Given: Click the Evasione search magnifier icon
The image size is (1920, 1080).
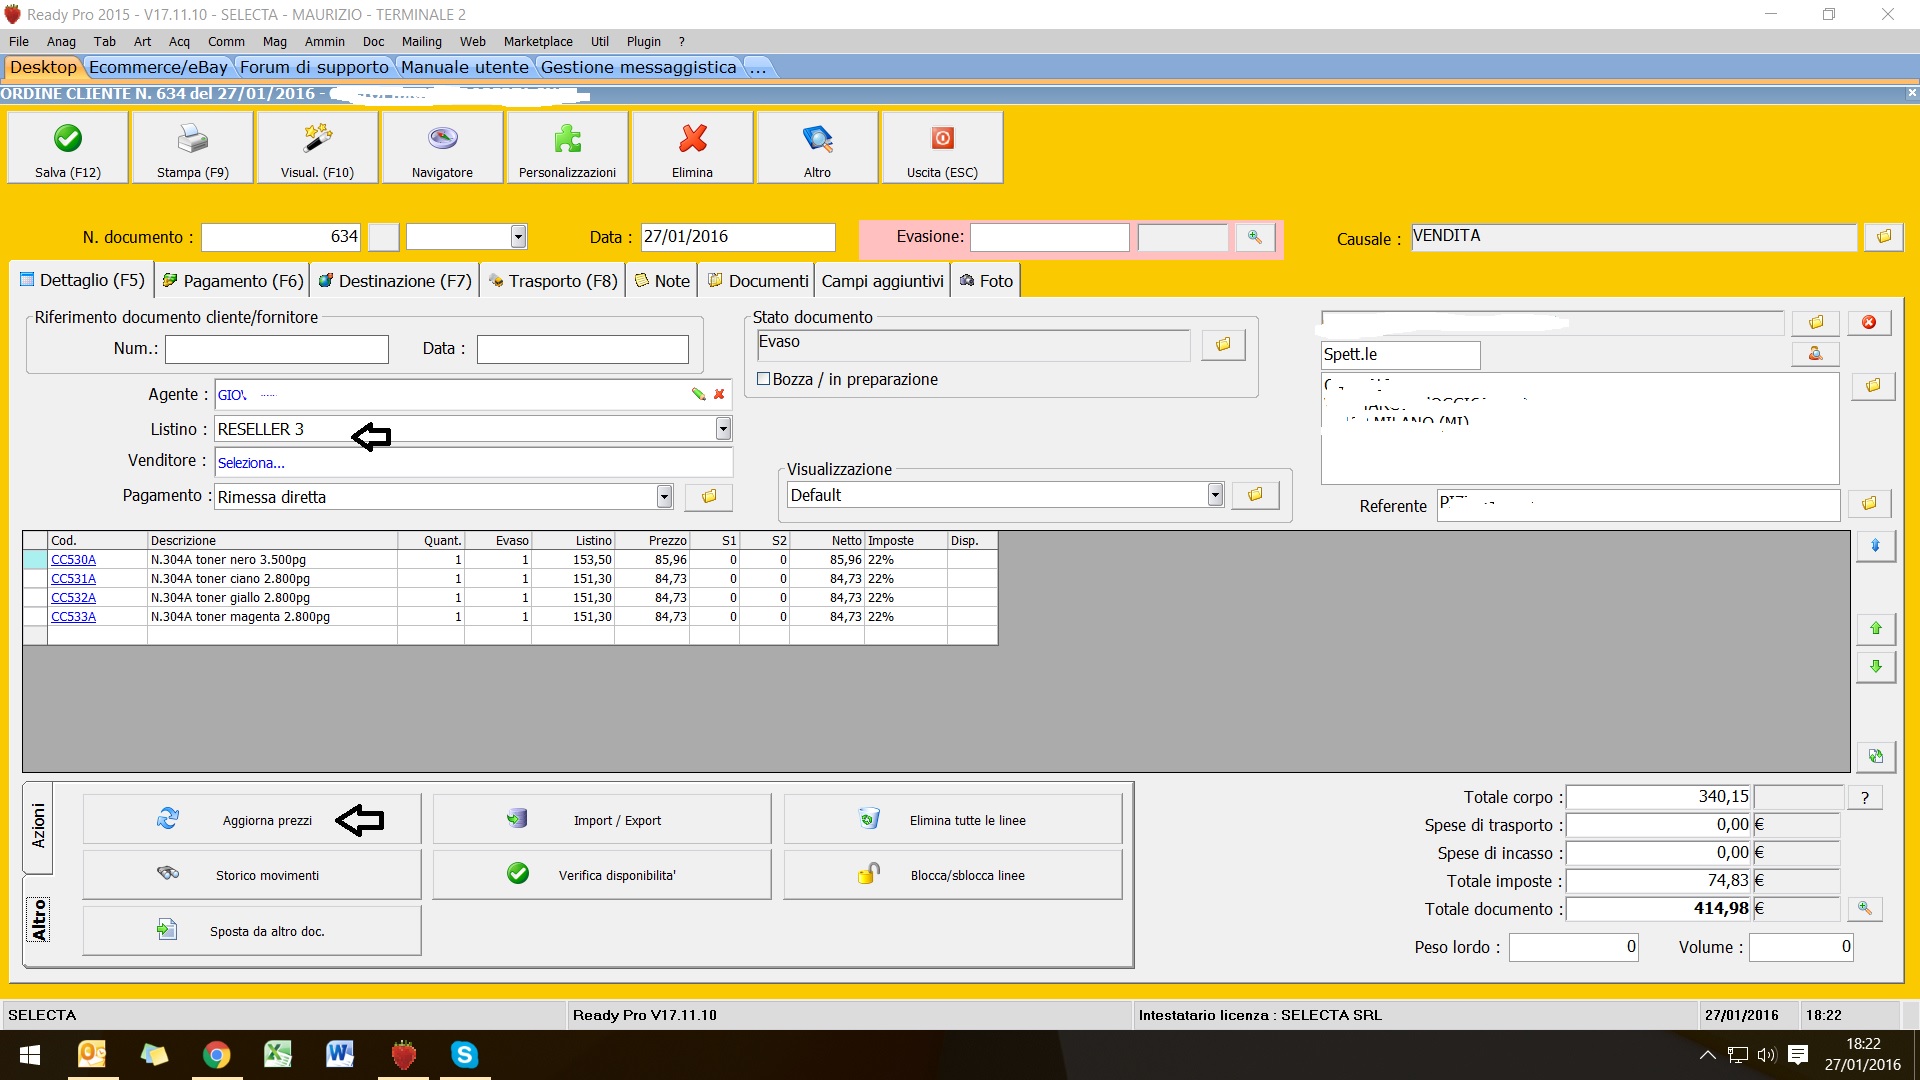Looking at the screenshot, I should pos(1254,237).
